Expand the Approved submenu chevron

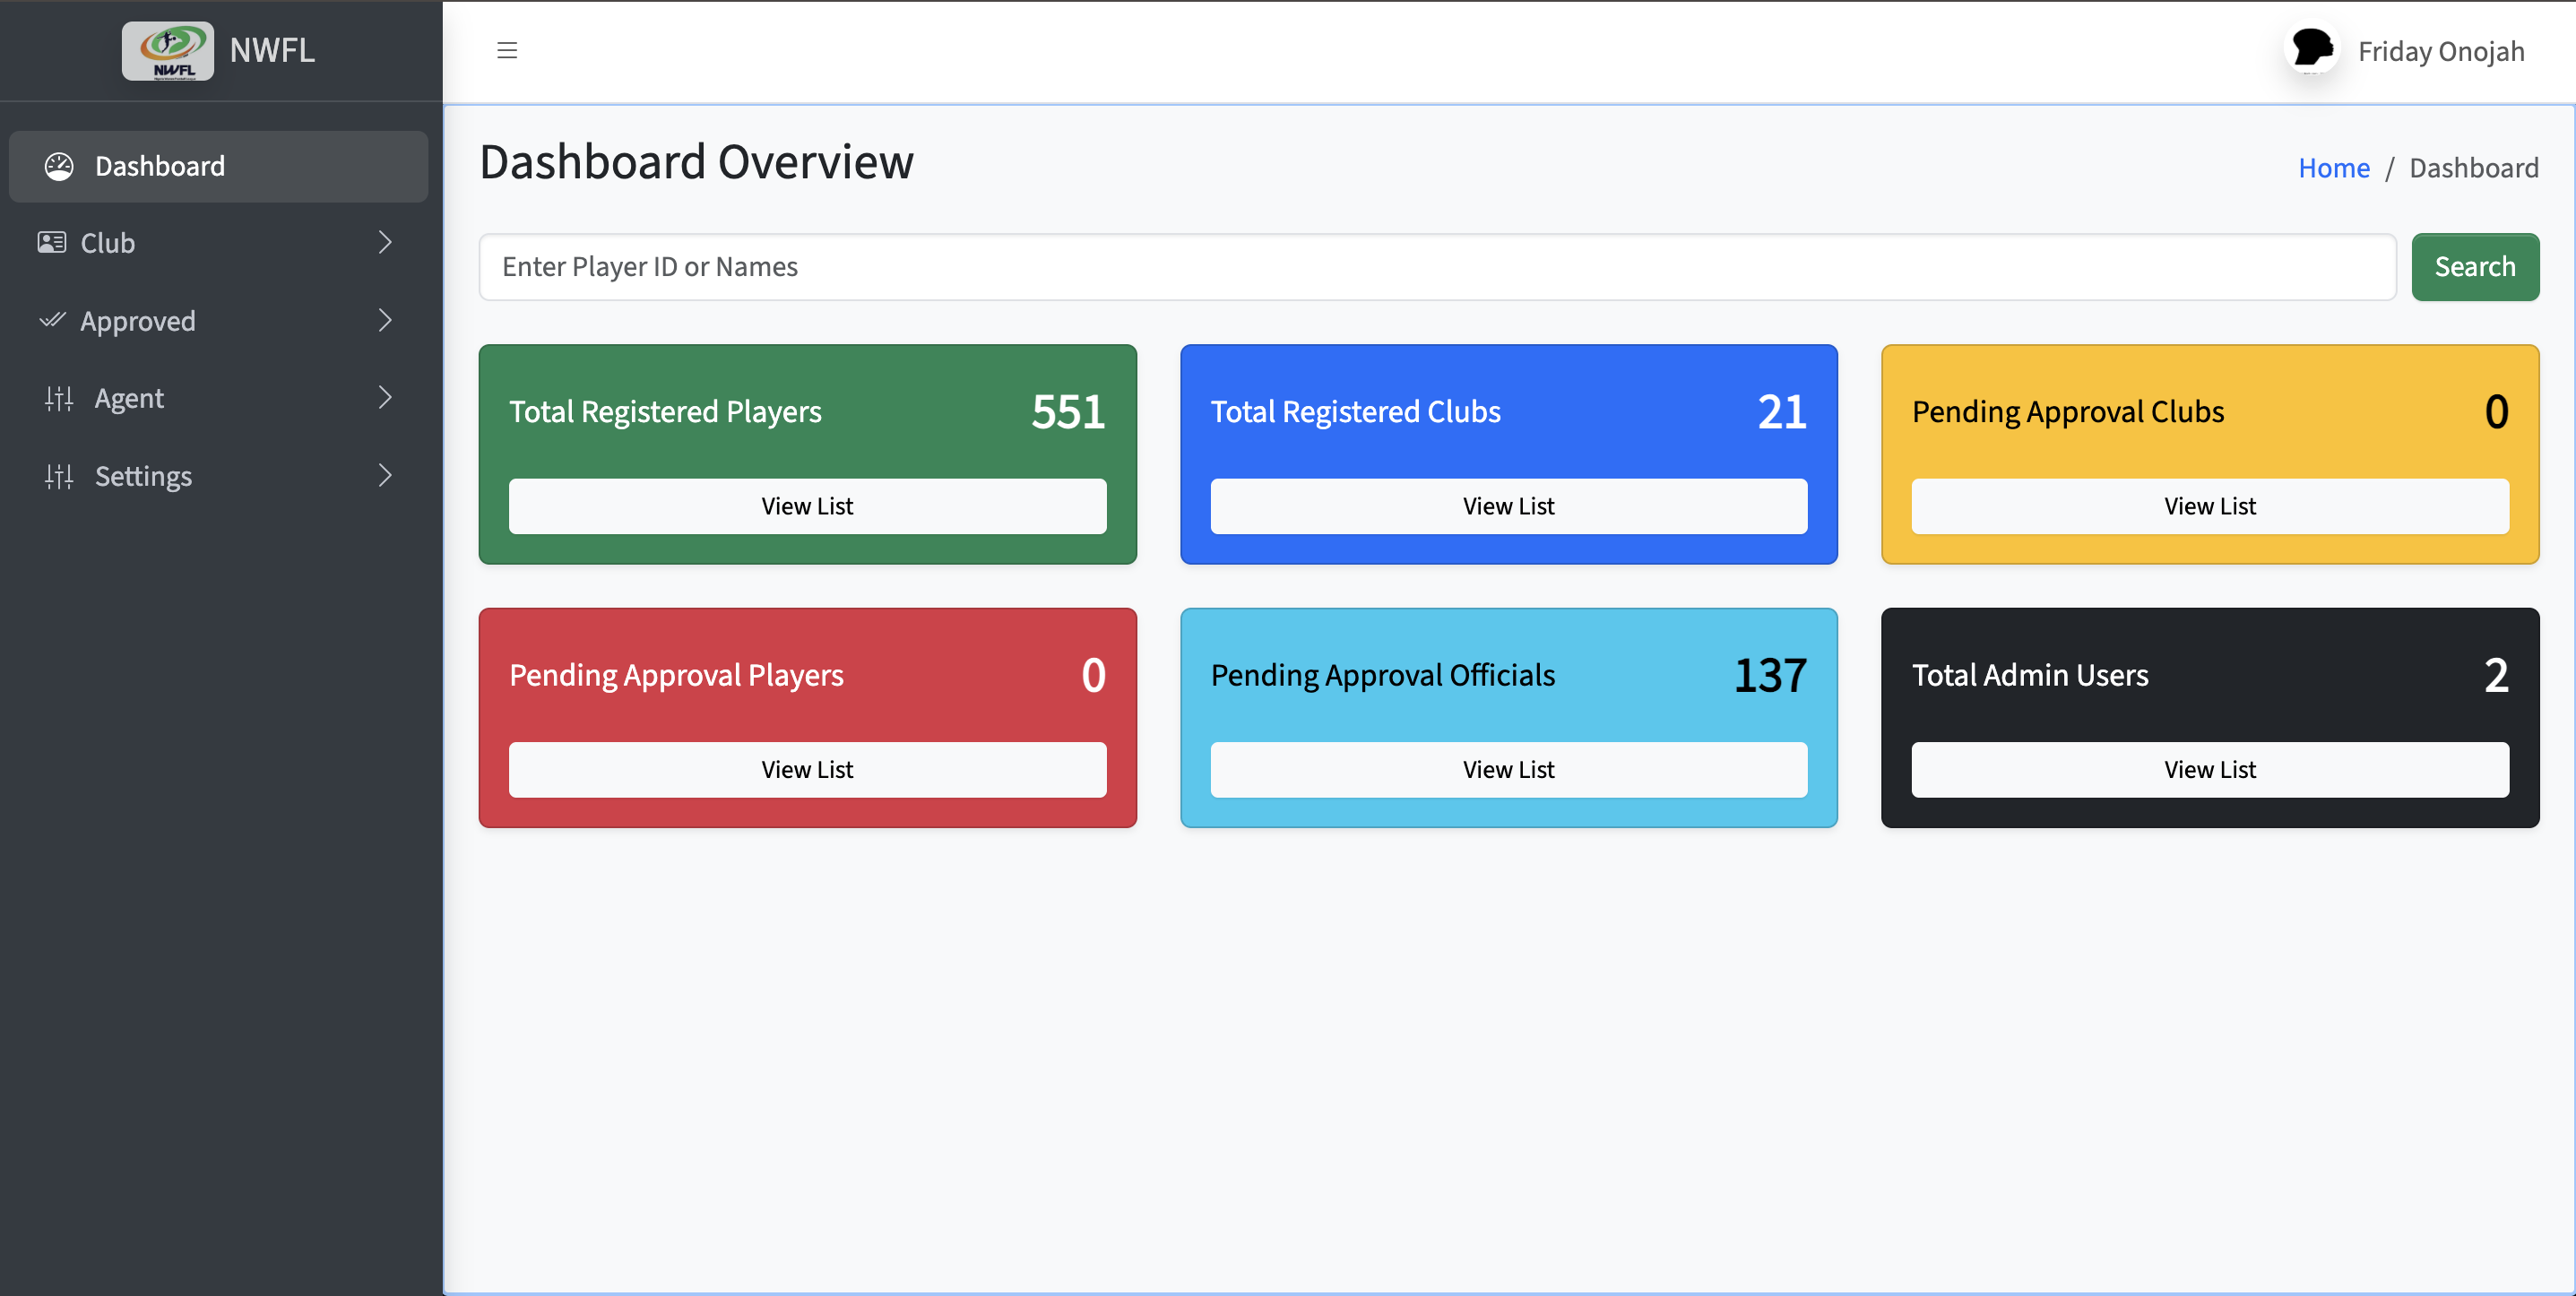[385, 320]
